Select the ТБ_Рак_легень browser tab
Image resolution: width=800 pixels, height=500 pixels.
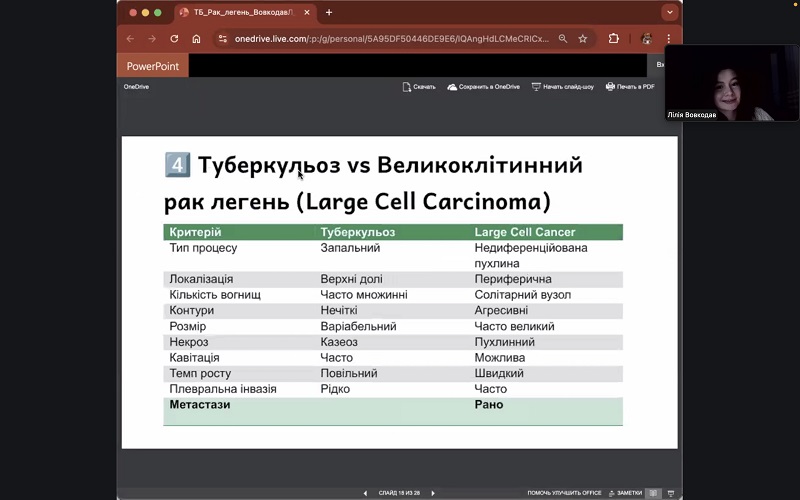(240, 13)
